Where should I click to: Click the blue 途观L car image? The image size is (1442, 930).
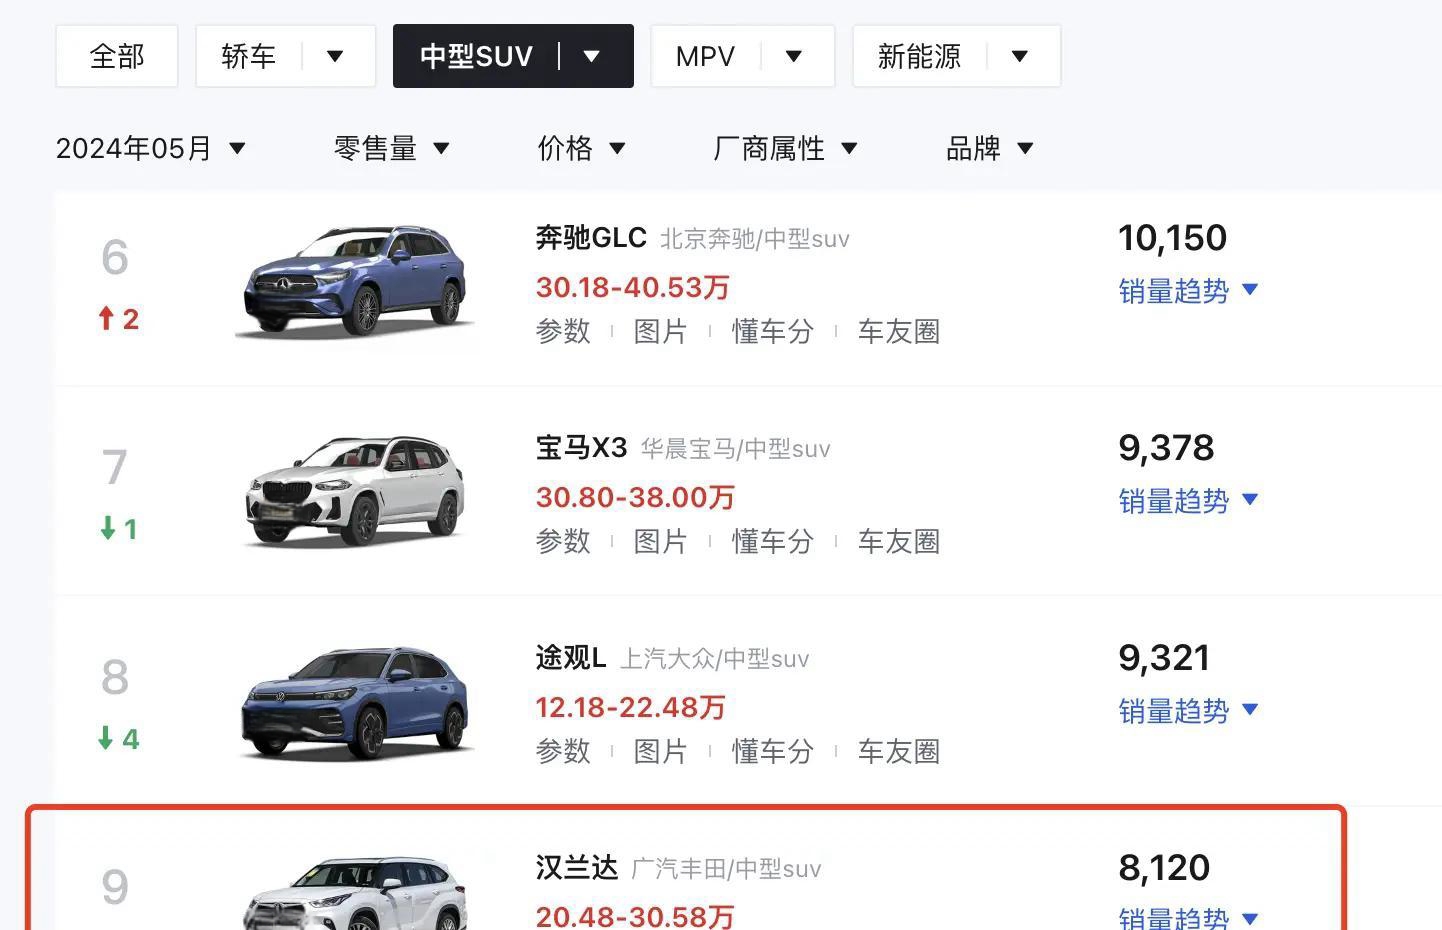[x=355, y=702]
